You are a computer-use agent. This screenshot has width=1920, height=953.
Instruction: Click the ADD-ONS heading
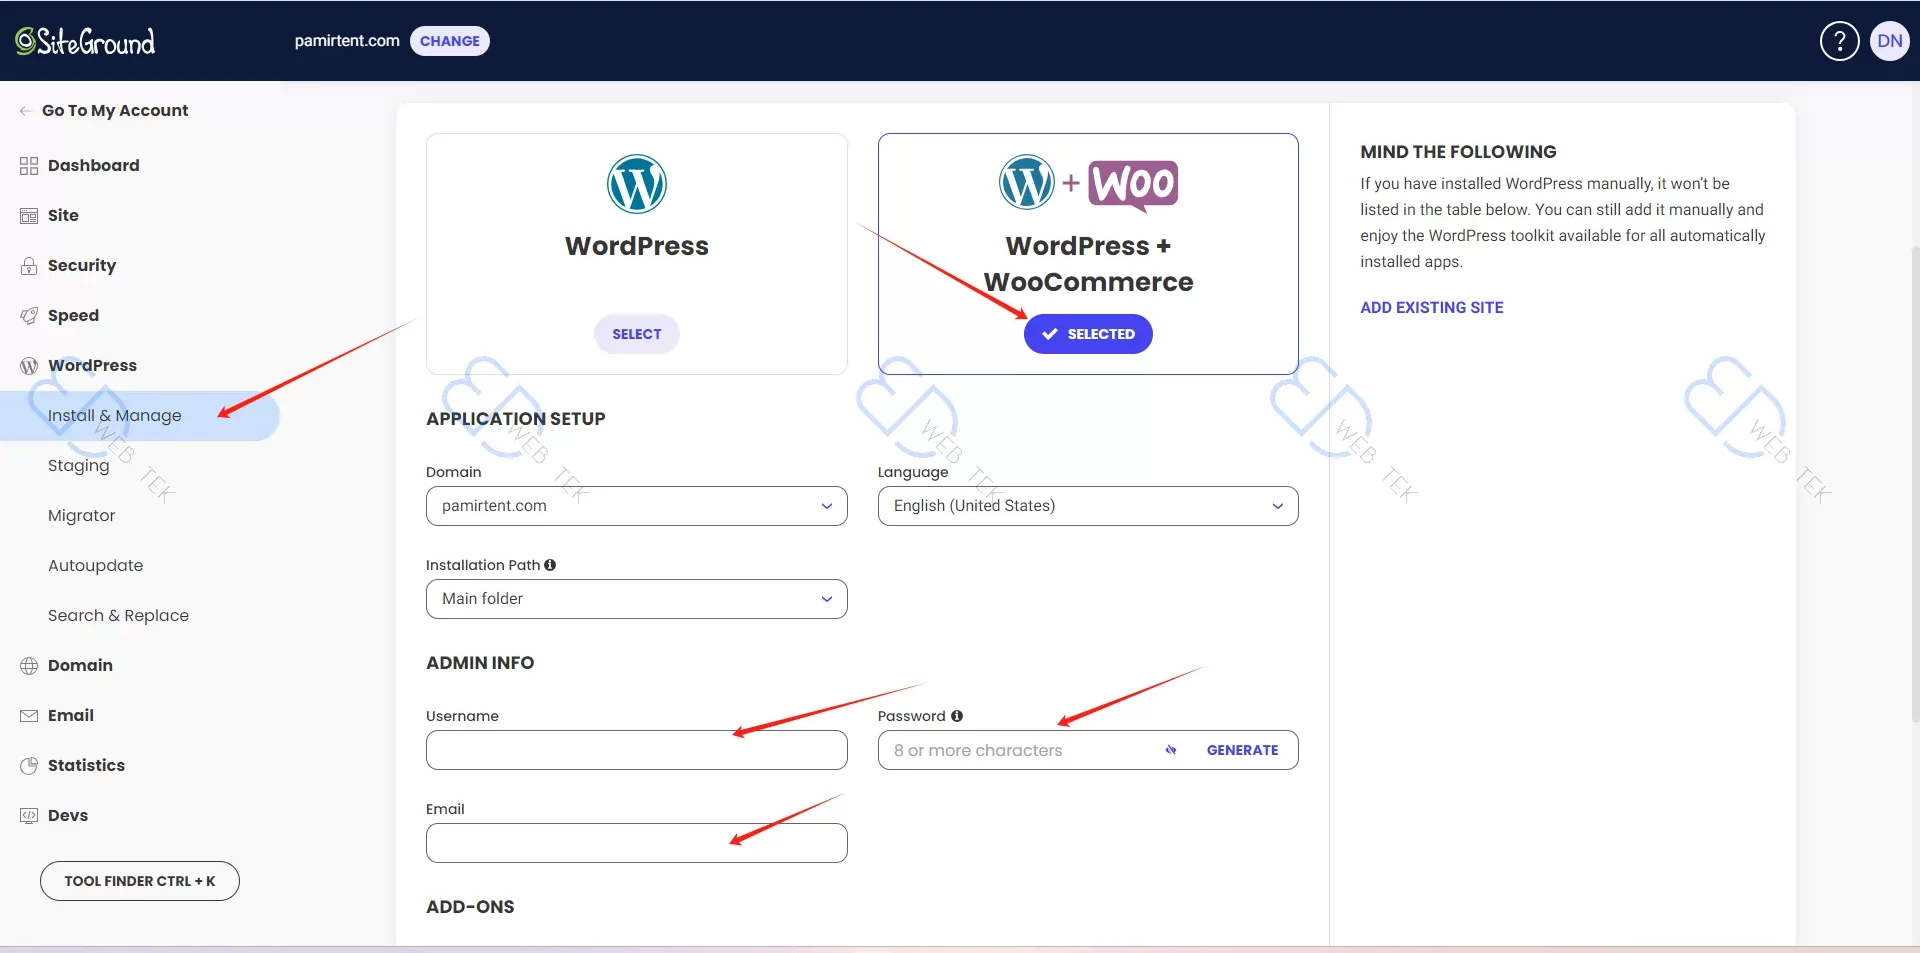pyautogui.click(x=470, y=907)
